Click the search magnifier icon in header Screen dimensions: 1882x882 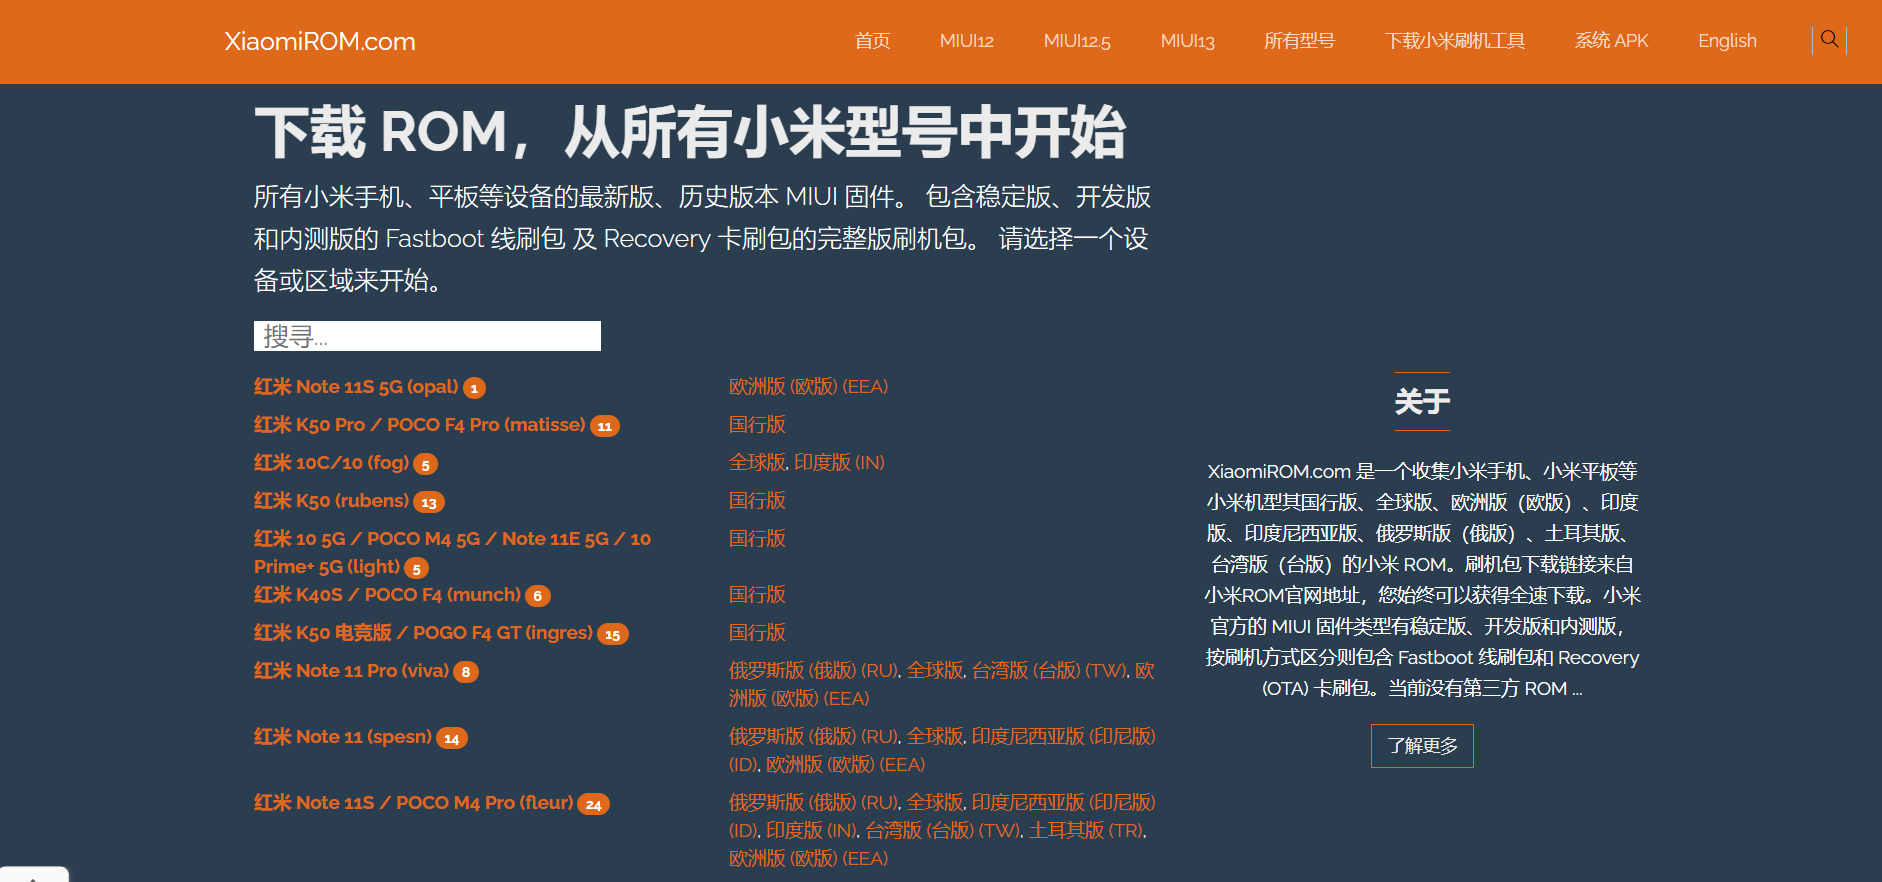tap(1829, 40)
